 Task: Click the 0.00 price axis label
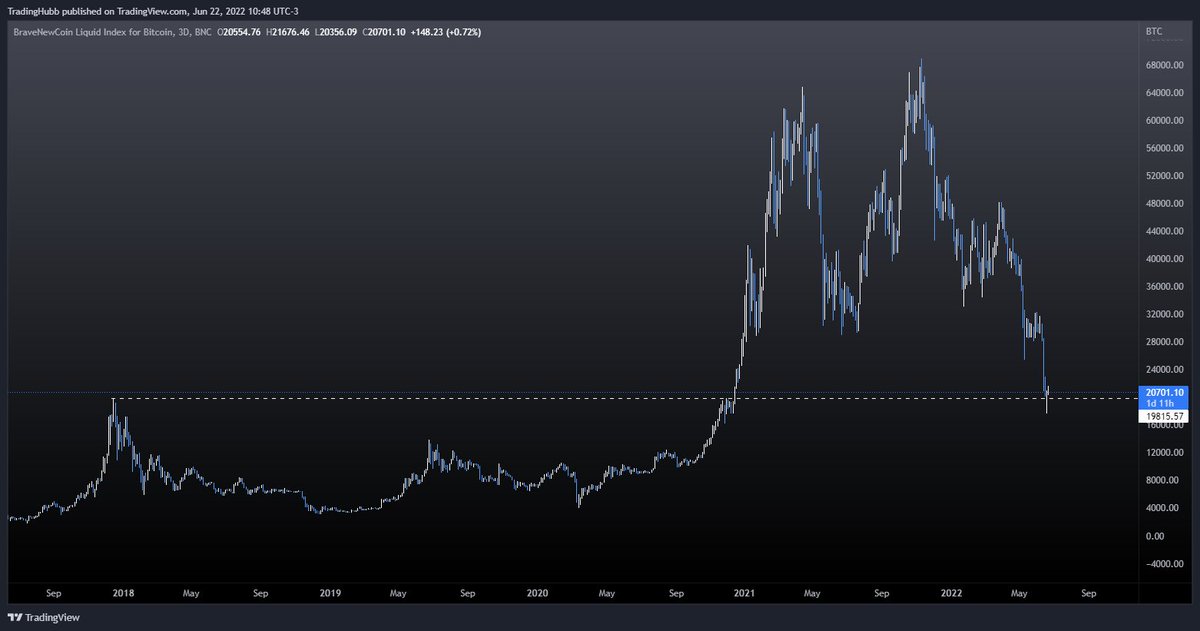tap(1155, 536)
